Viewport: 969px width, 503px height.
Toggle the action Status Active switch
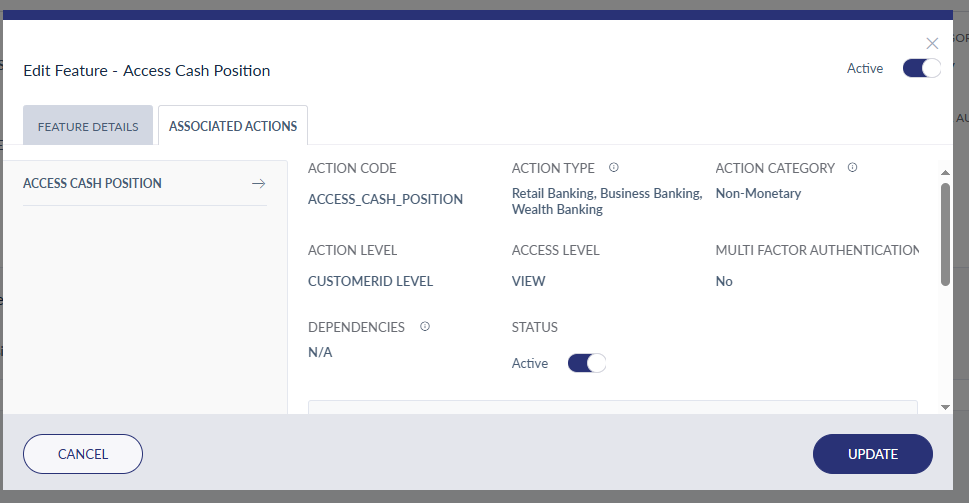pos(586,363)
